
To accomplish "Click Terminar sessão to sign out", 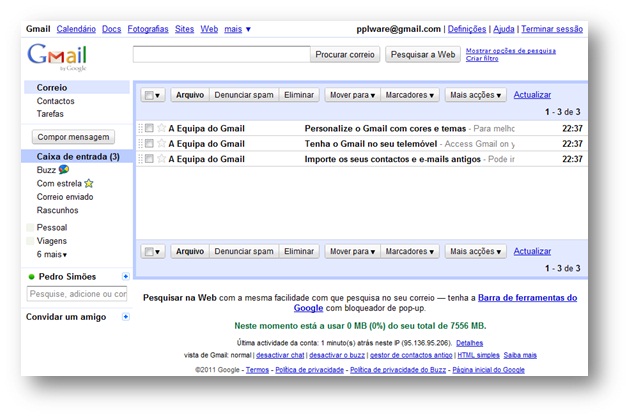I will tap(552, 29).
